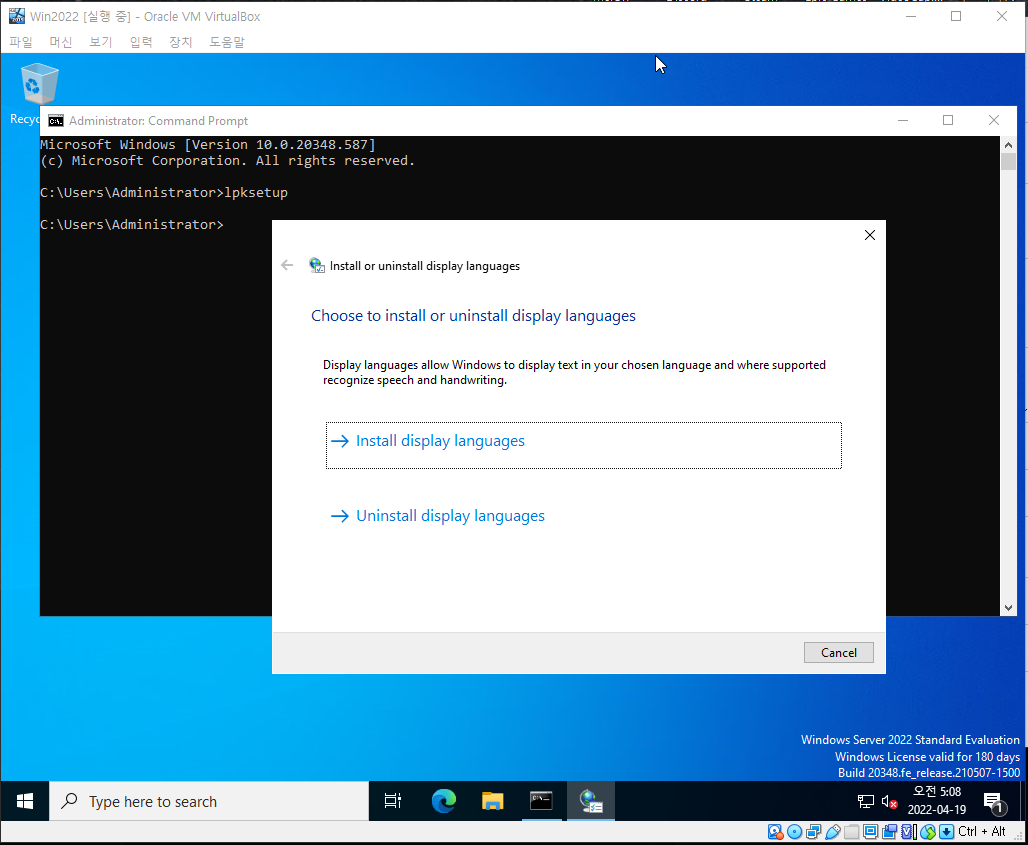Image resolution: width=1028 pixels, height=845 pixels.
Task: Open shared folders status icon
Action: tap(852, 832)
